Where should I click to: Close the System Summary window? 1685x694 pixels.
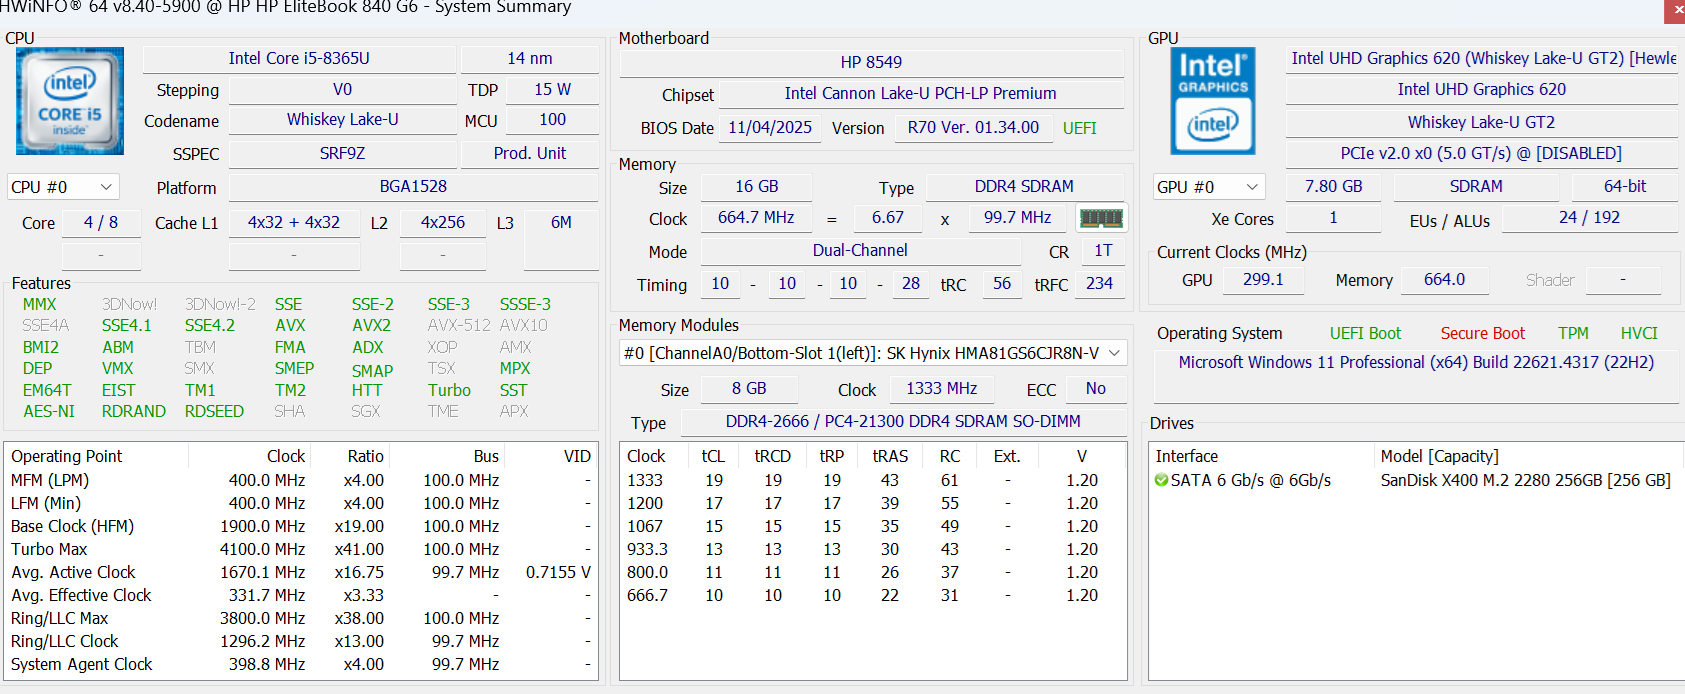[1676, 9]
